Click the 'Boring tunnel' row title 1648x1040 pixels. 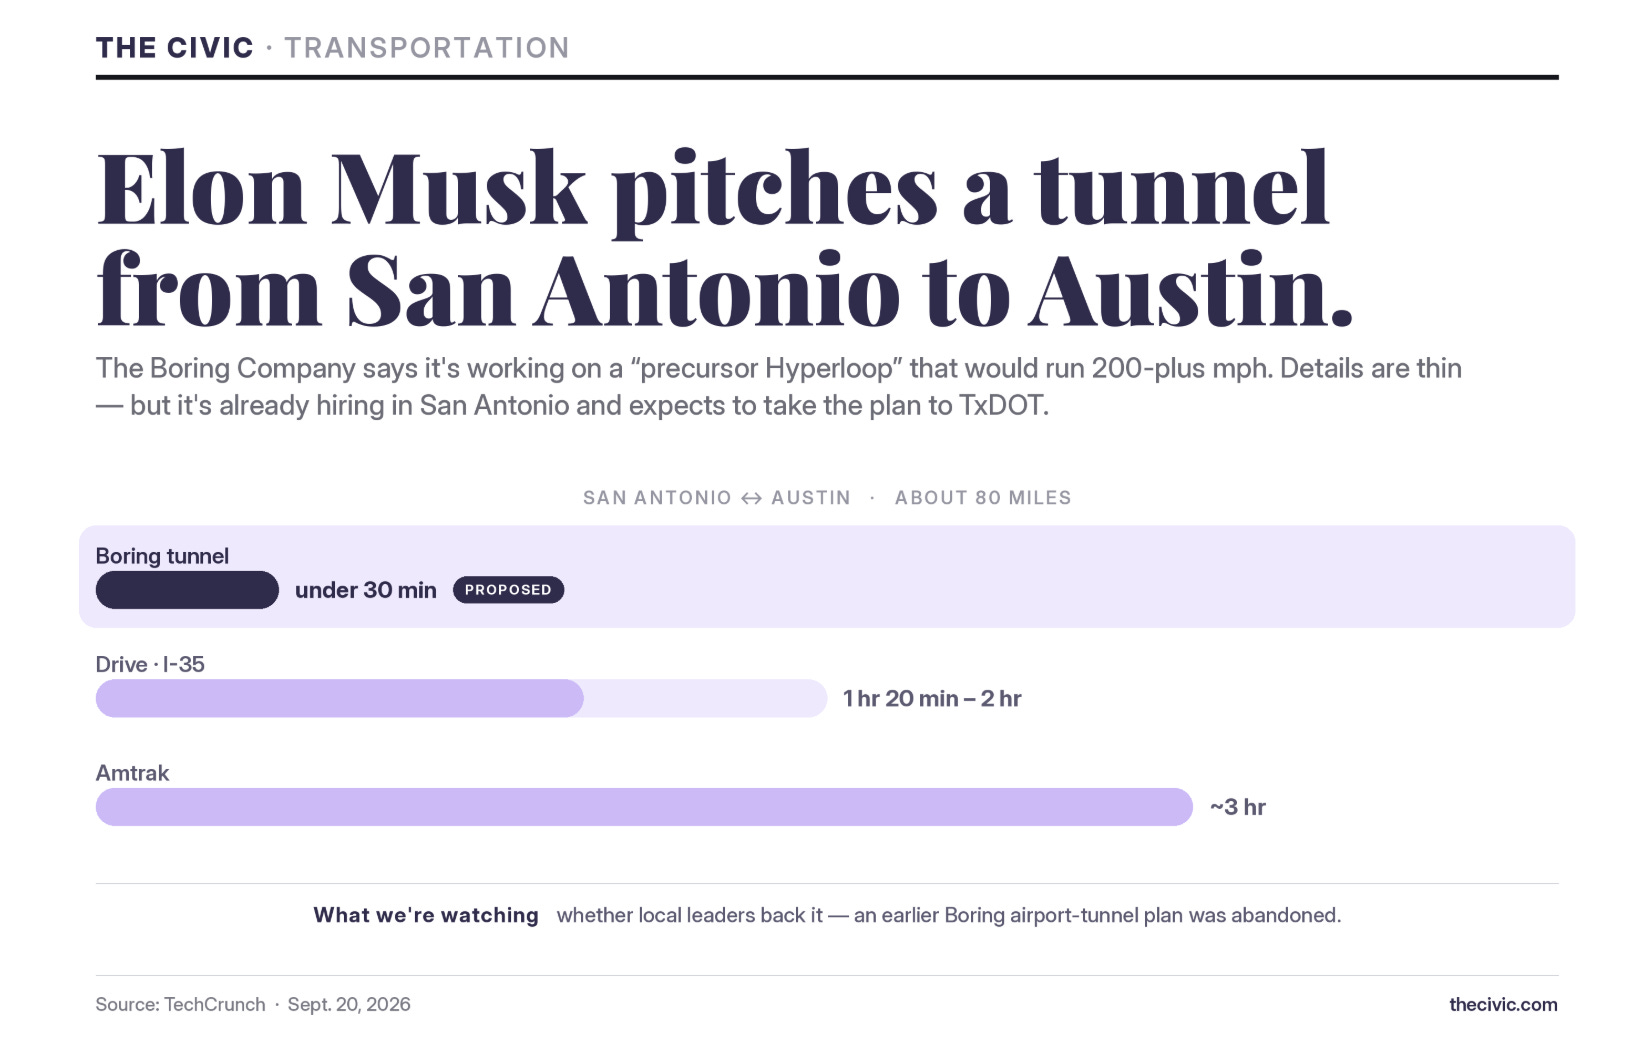point(162,556)
